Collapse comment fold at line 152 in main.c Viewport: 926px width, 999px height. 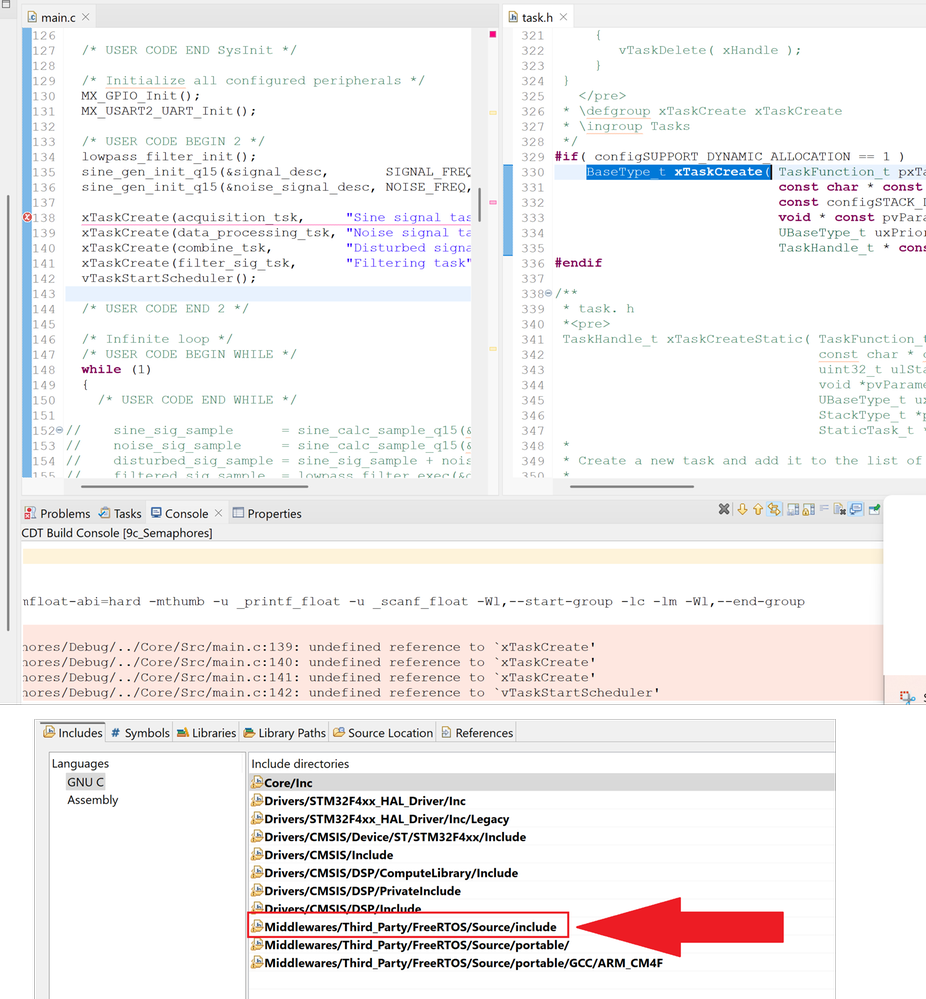click(x=60, y=430)
